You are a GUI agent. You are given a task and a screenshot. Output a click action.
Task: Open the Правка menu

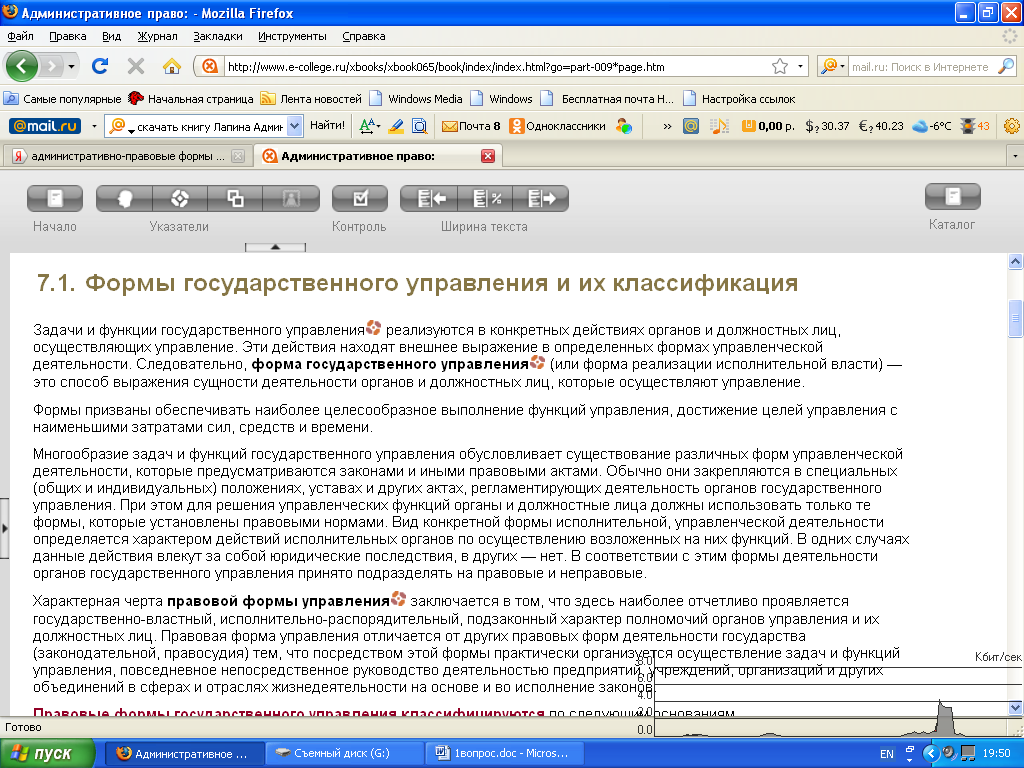[x=68, y=36]
